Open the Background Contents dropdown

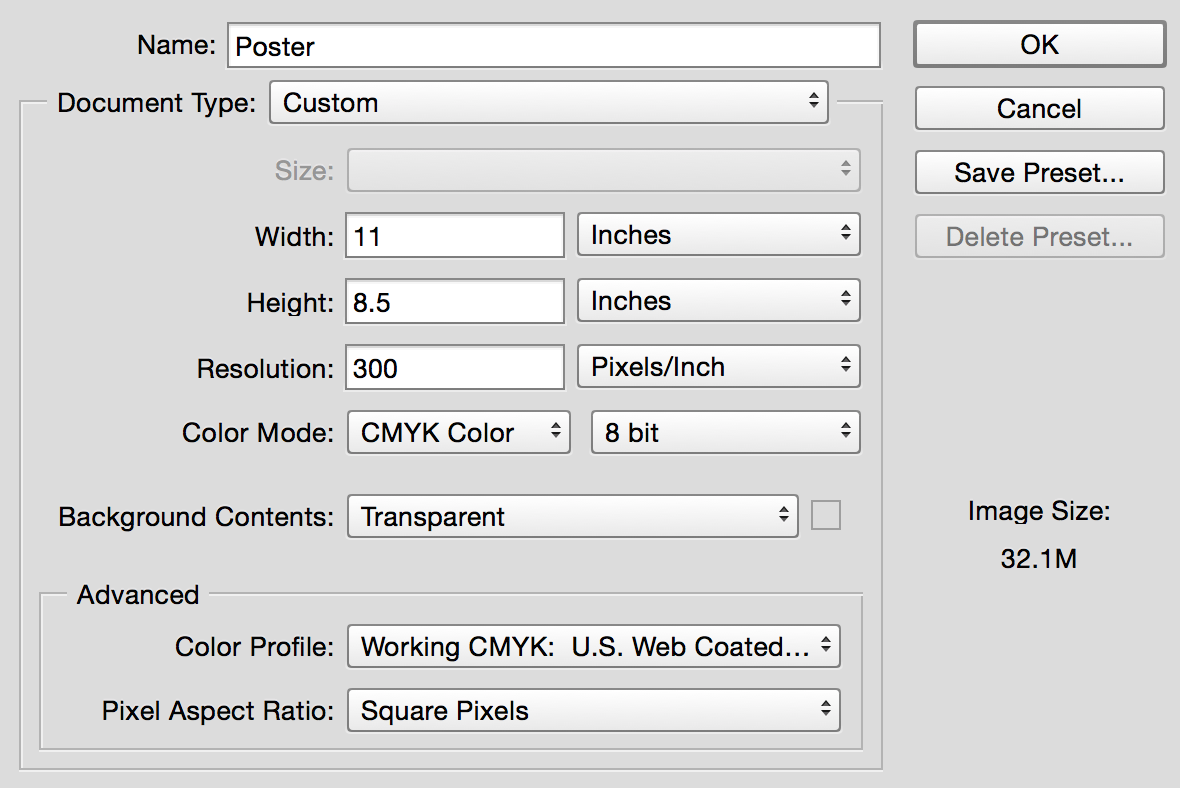572,517
